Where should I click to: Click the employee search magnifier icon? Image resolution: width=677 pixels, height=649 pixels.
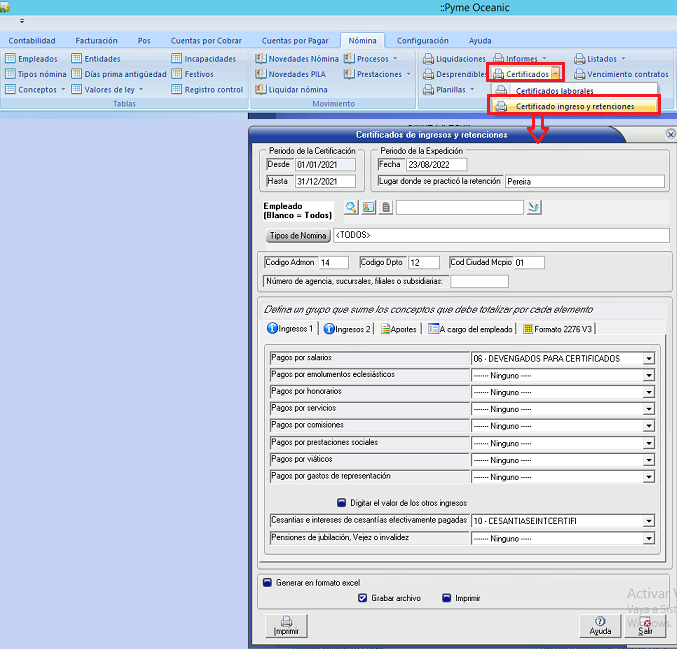(351, 207)
